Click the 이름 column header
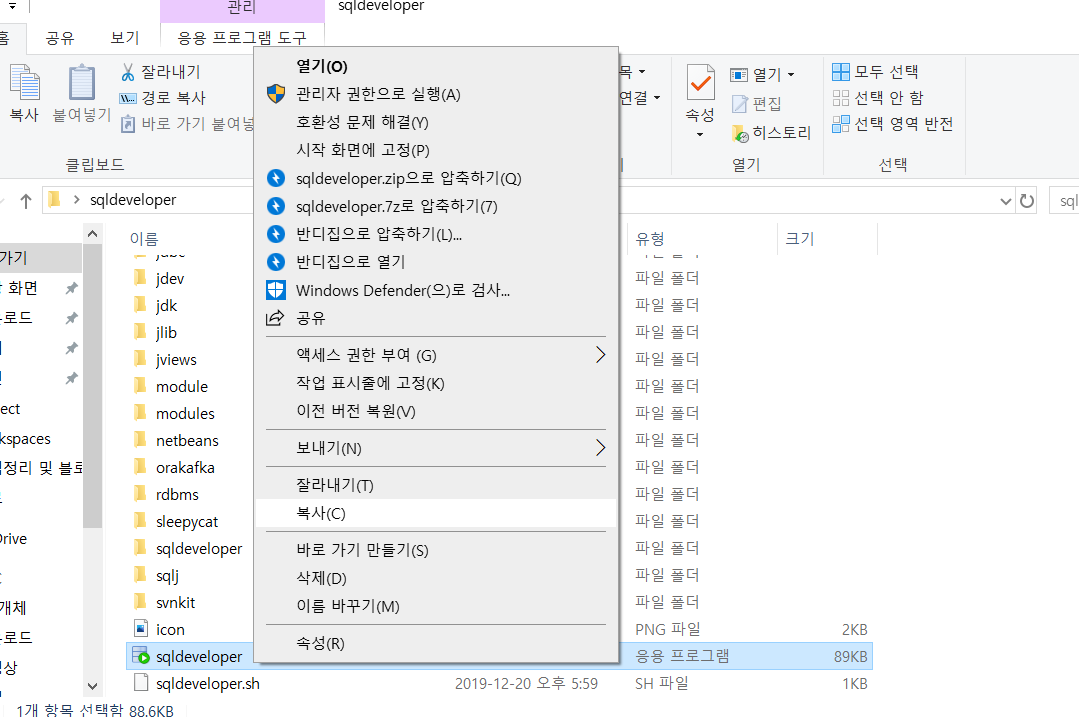Image resolution: width=1079 pixels, height=717 pixels. 144,239
